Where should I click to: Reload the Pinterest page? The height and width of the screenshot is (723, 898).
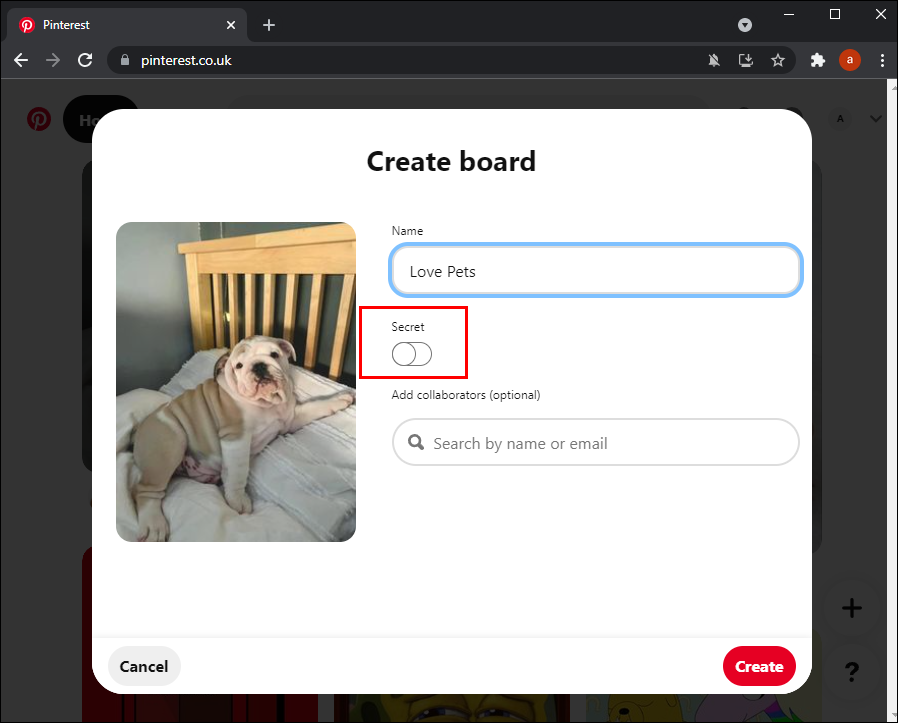pyautogui.click(x=85, y=60)
